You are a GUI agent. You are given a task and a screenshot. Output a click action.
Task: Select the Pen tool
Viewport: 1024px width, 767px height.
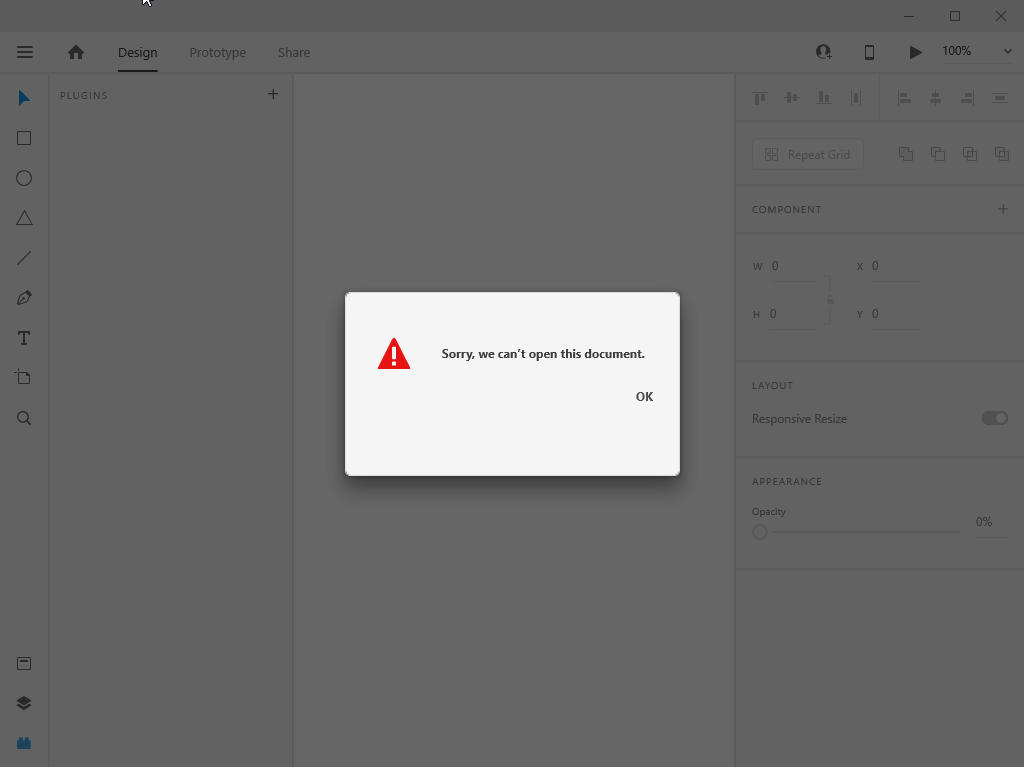pos(23,297)
